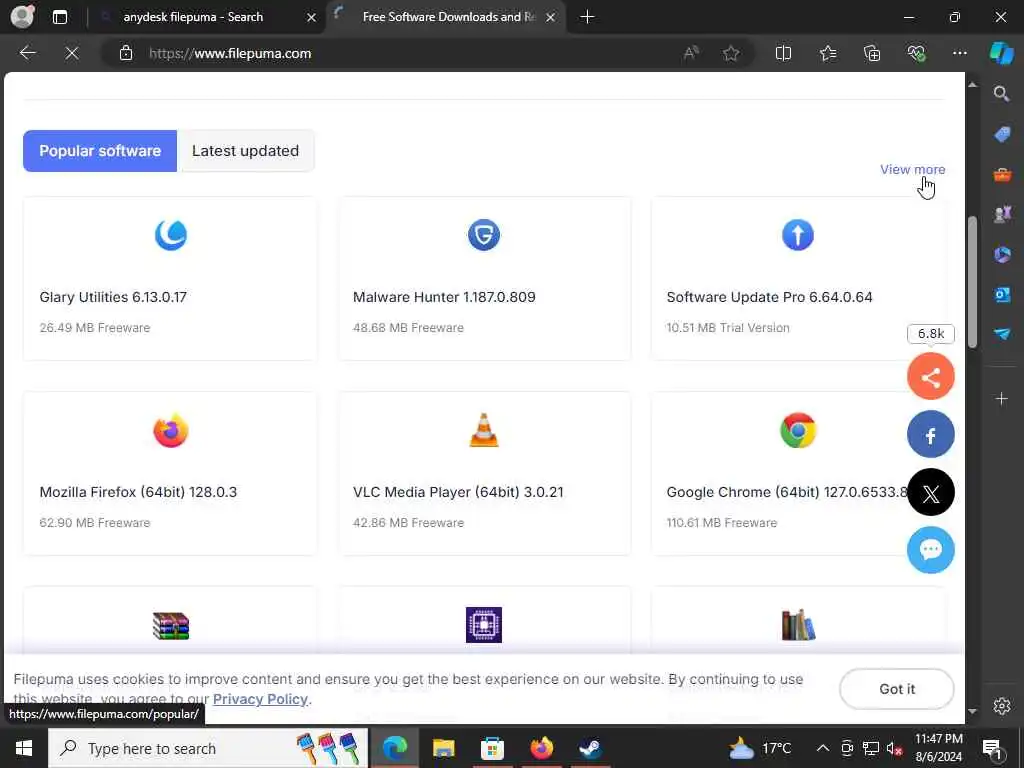Open the Edge sidebar Microsoft 365 icon

click(x=1002, y=254)
